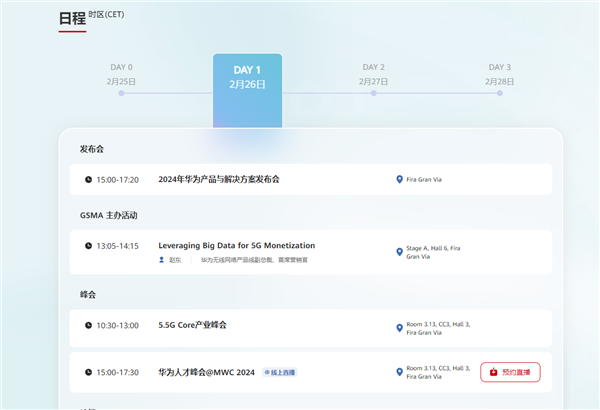The image size is (600, 410).
Task: Click clock icon next to 15:00-17:20
Action: pos(88,180)
